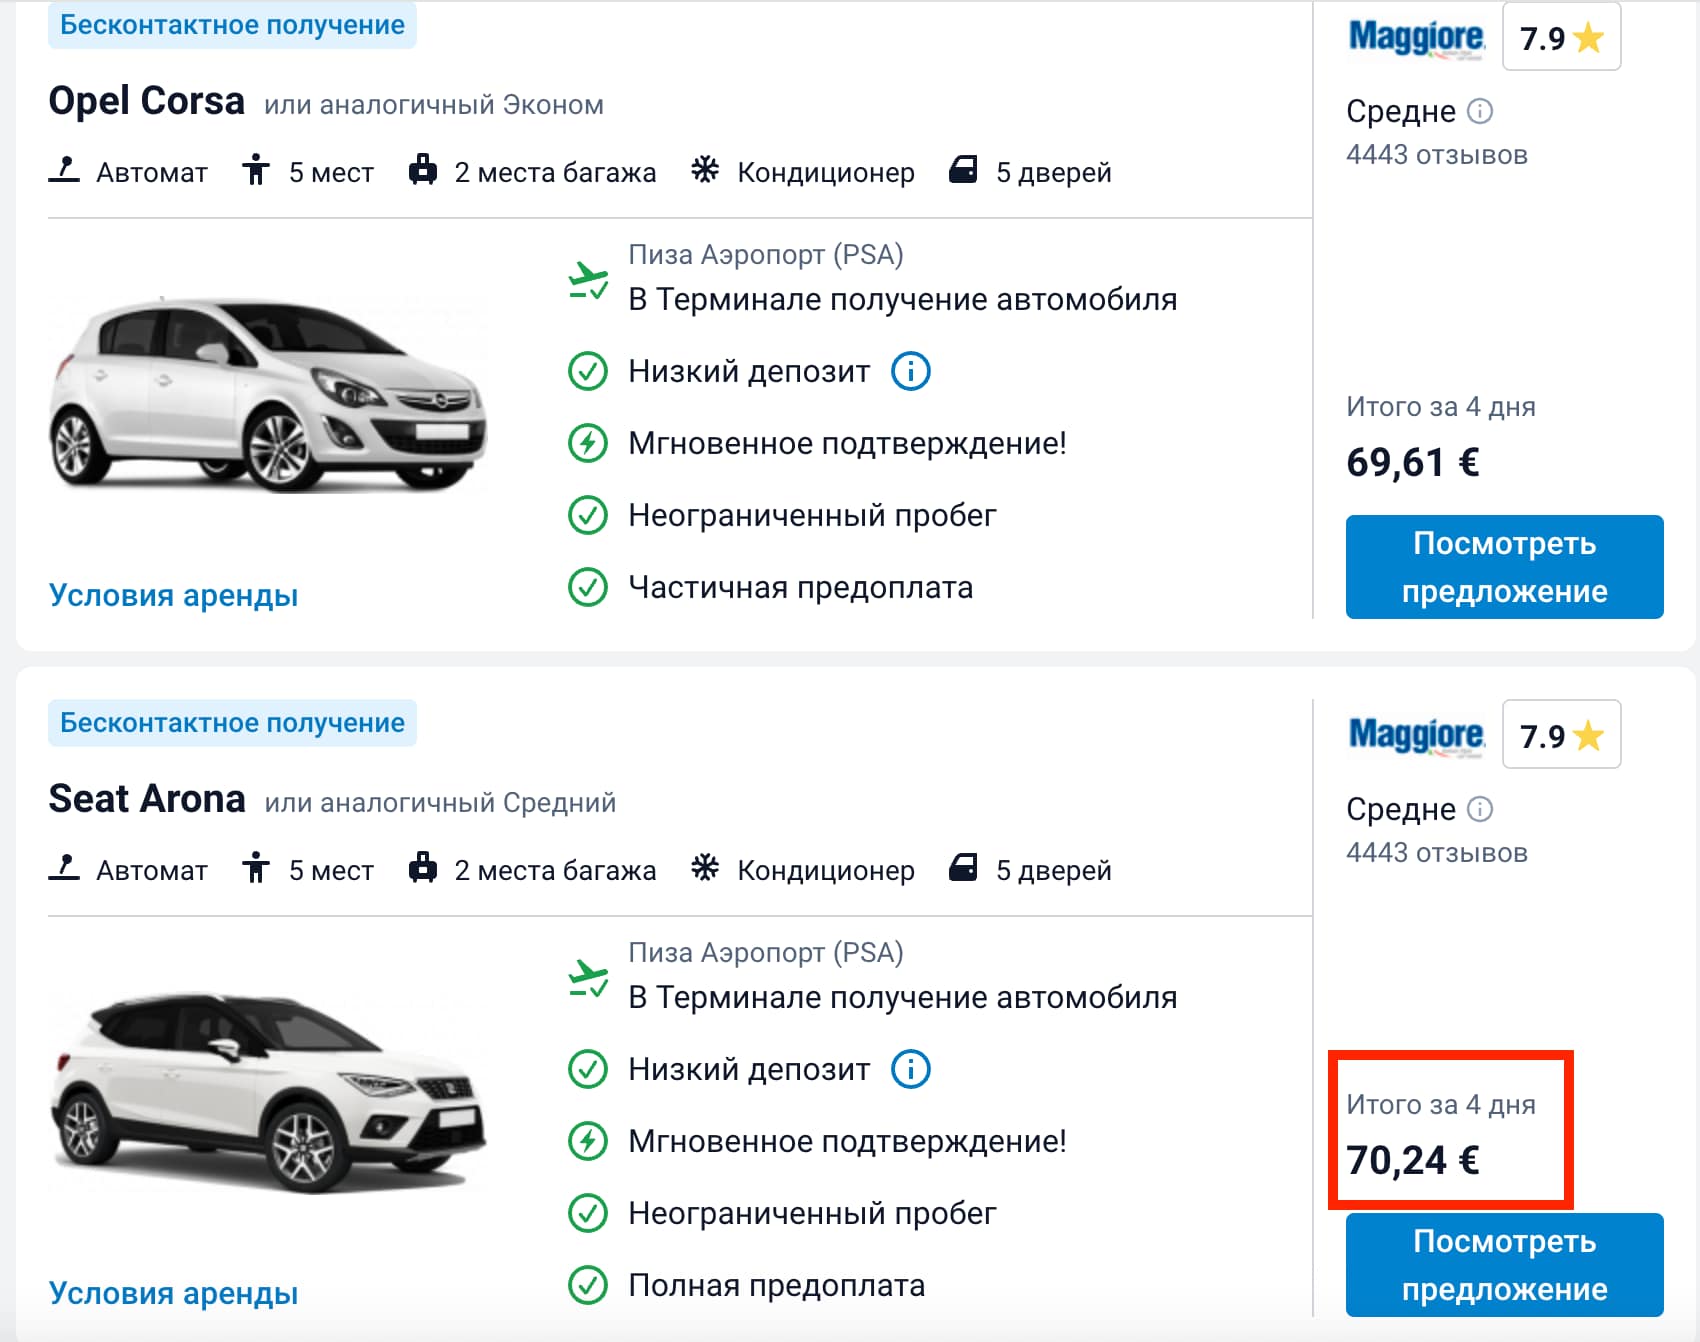1700x1342 pixels.
Task: Click info icon next to Opel Corsa low deposit
Action: (x=910, y=371)
